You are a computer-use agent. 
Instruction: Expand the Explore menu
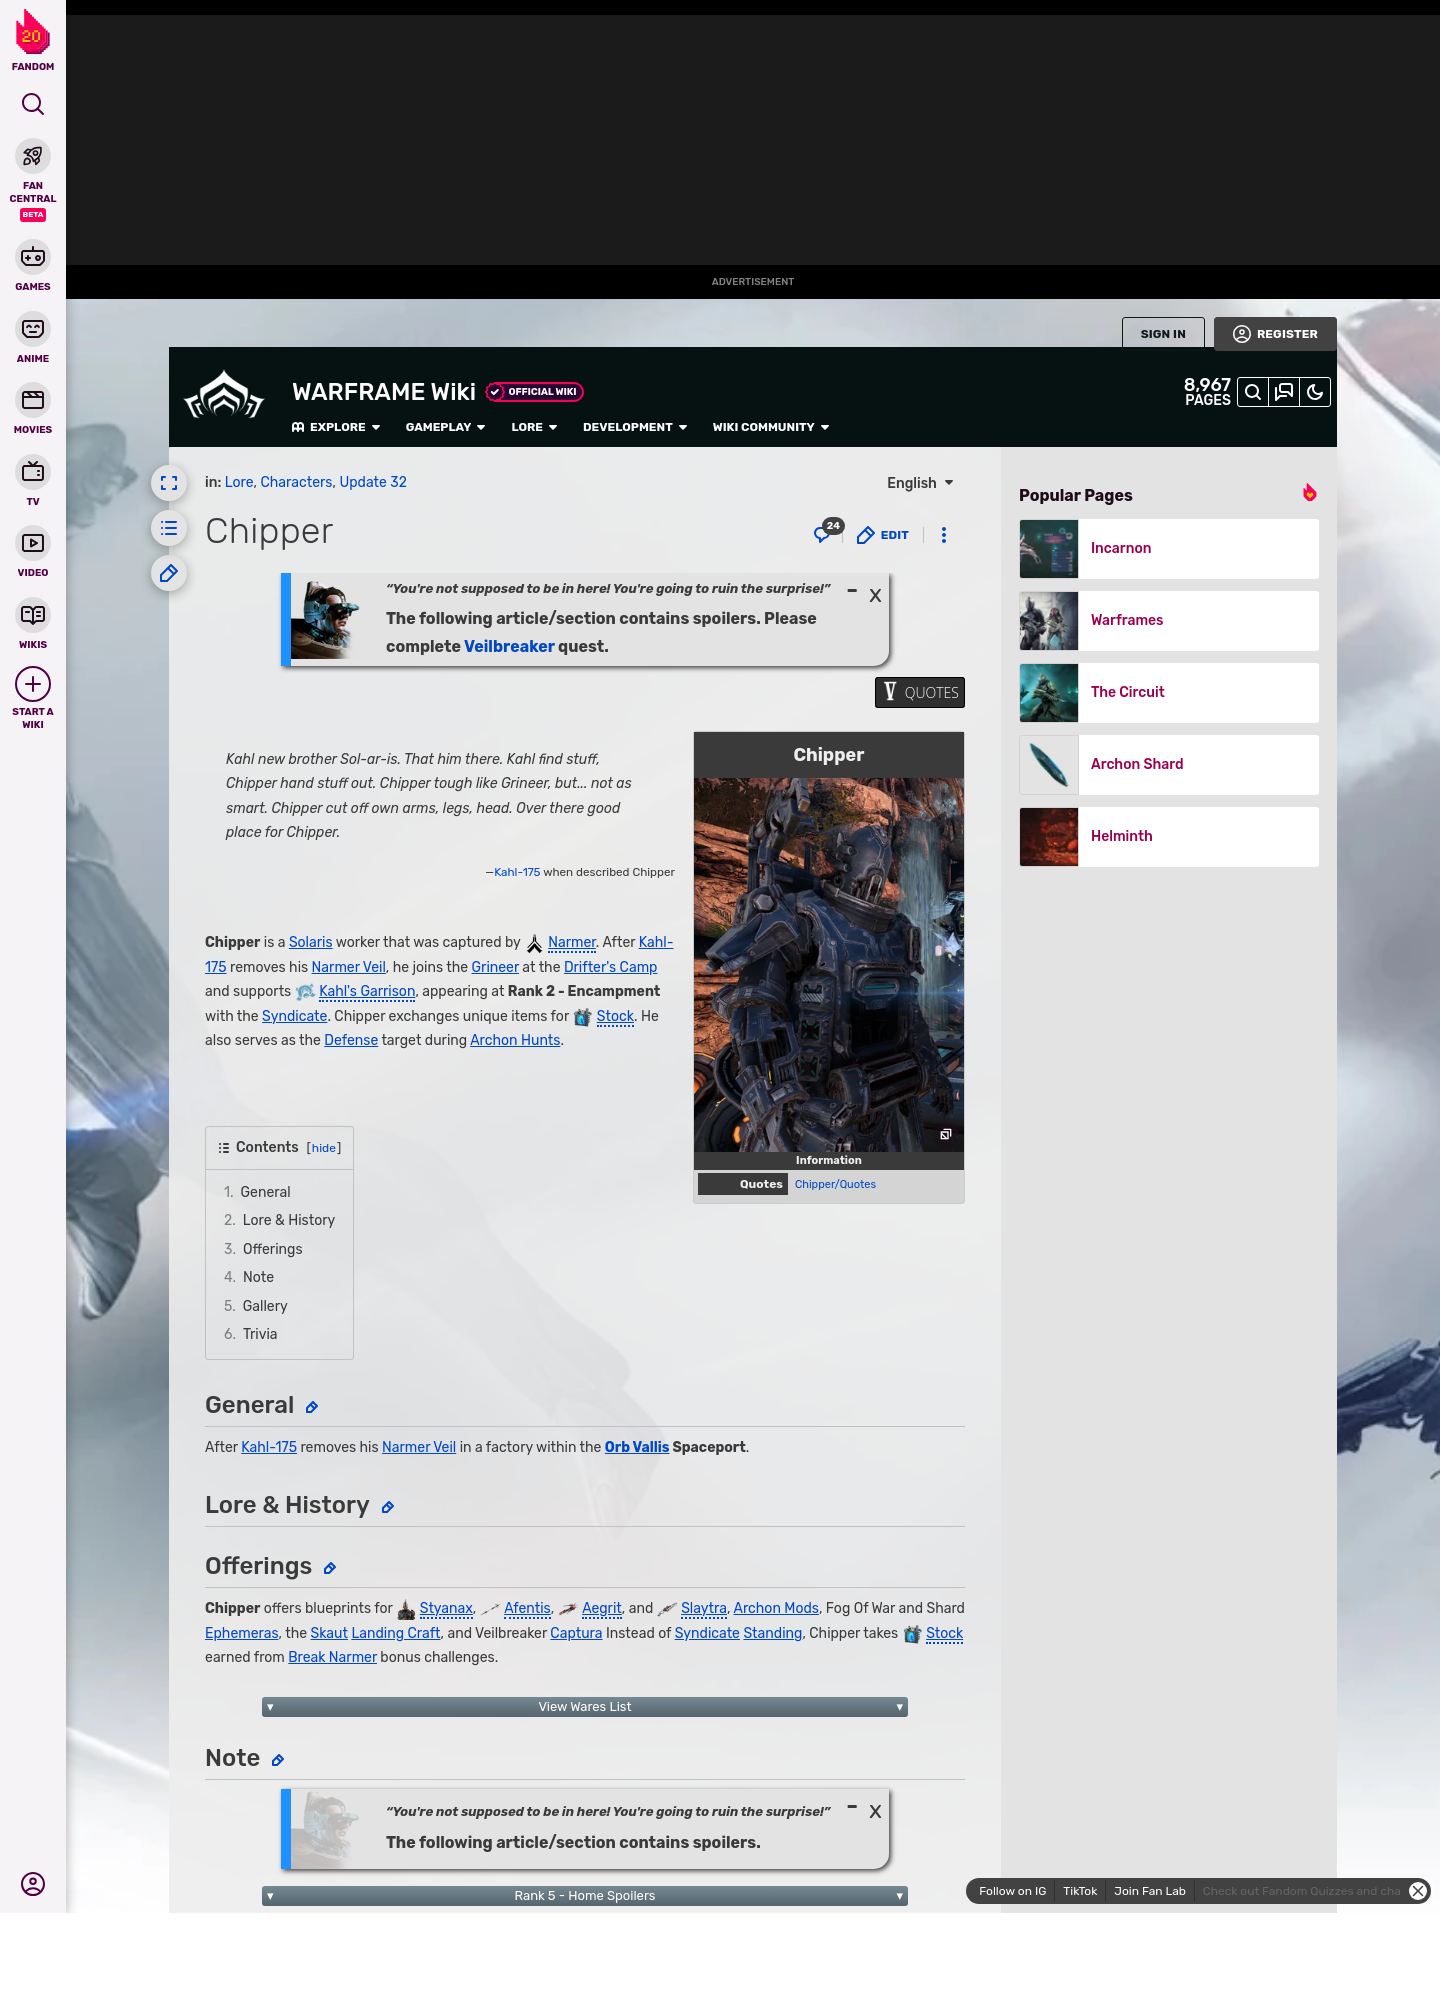click(336, 427)
